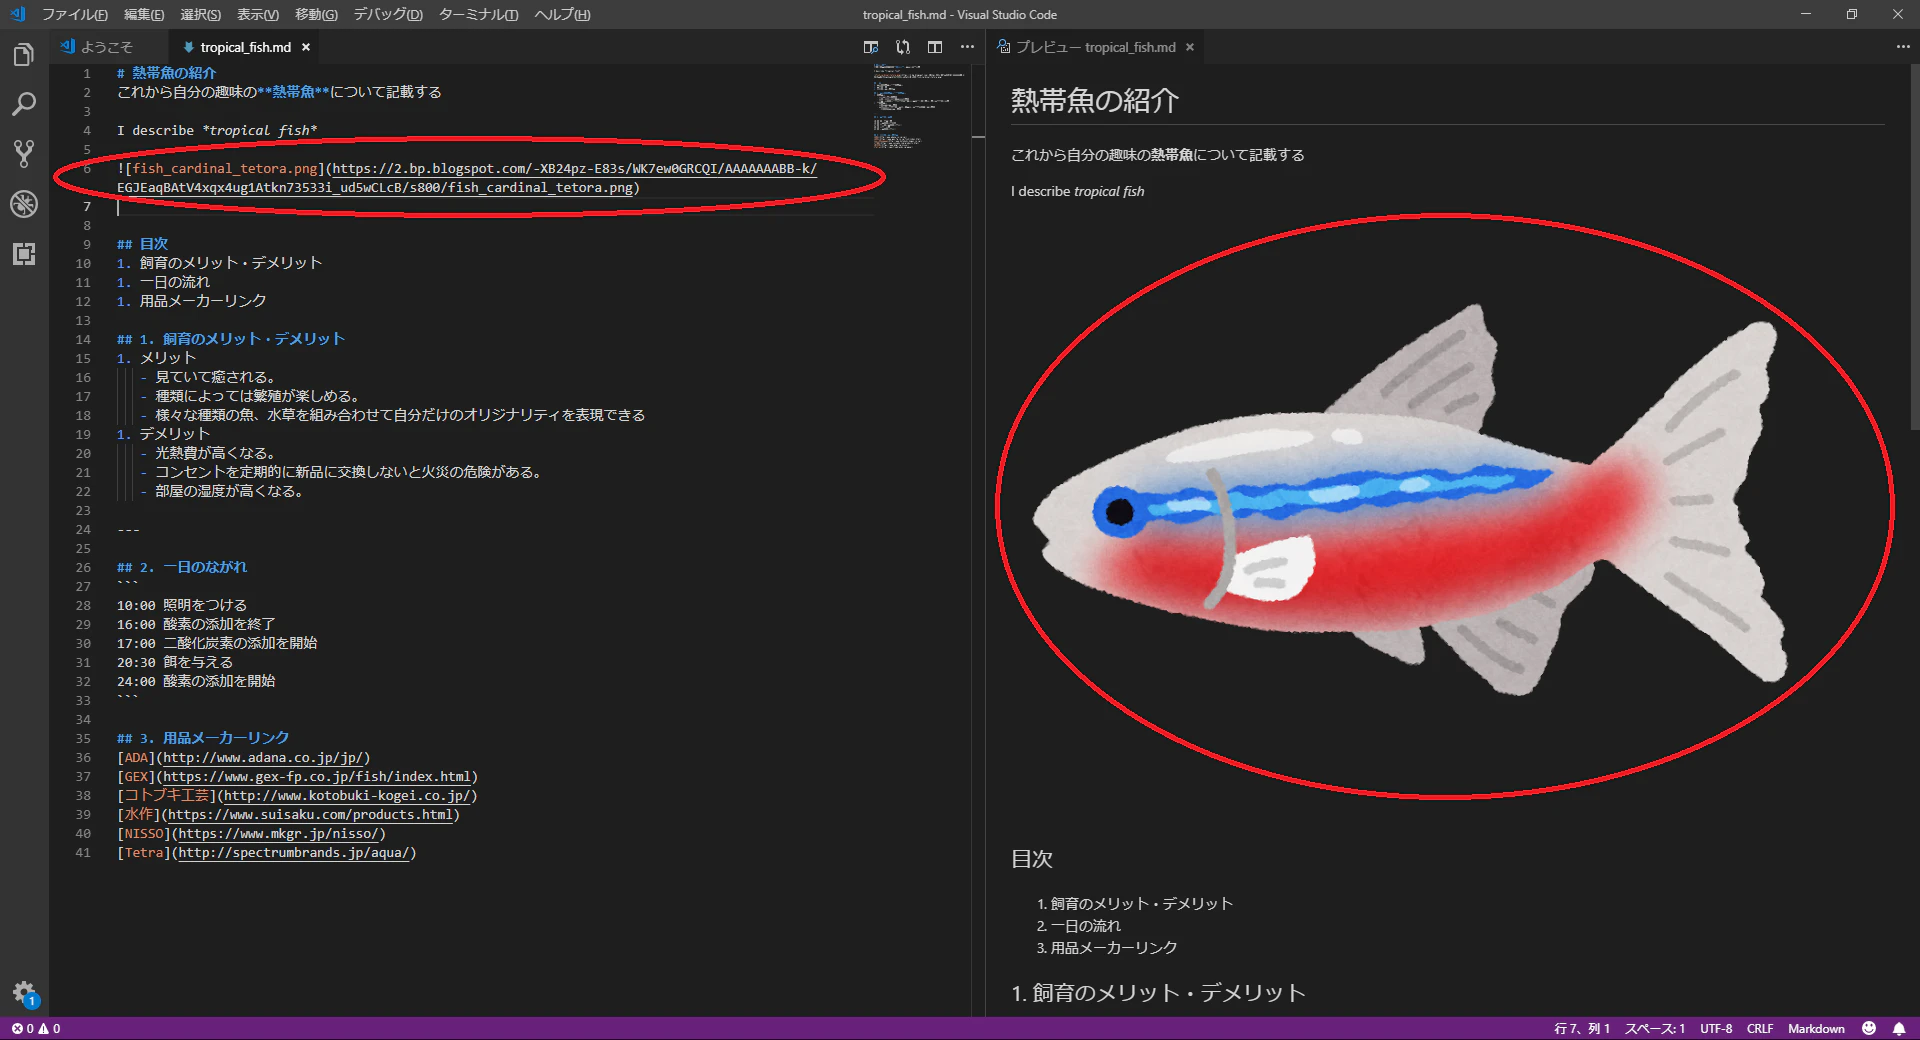
Task: Click the Open Changes icon in editor toolbar
Action: [x=903, y=47]
